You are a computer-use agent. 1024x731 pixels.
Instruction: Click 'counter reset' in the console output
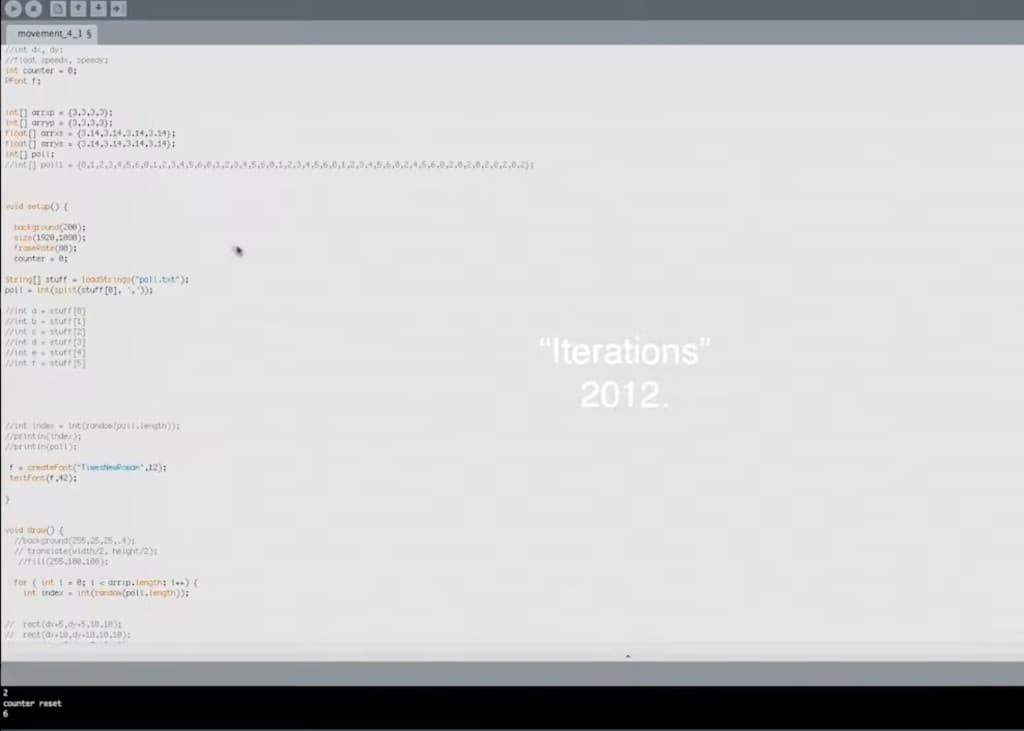(x=32, y=704)
